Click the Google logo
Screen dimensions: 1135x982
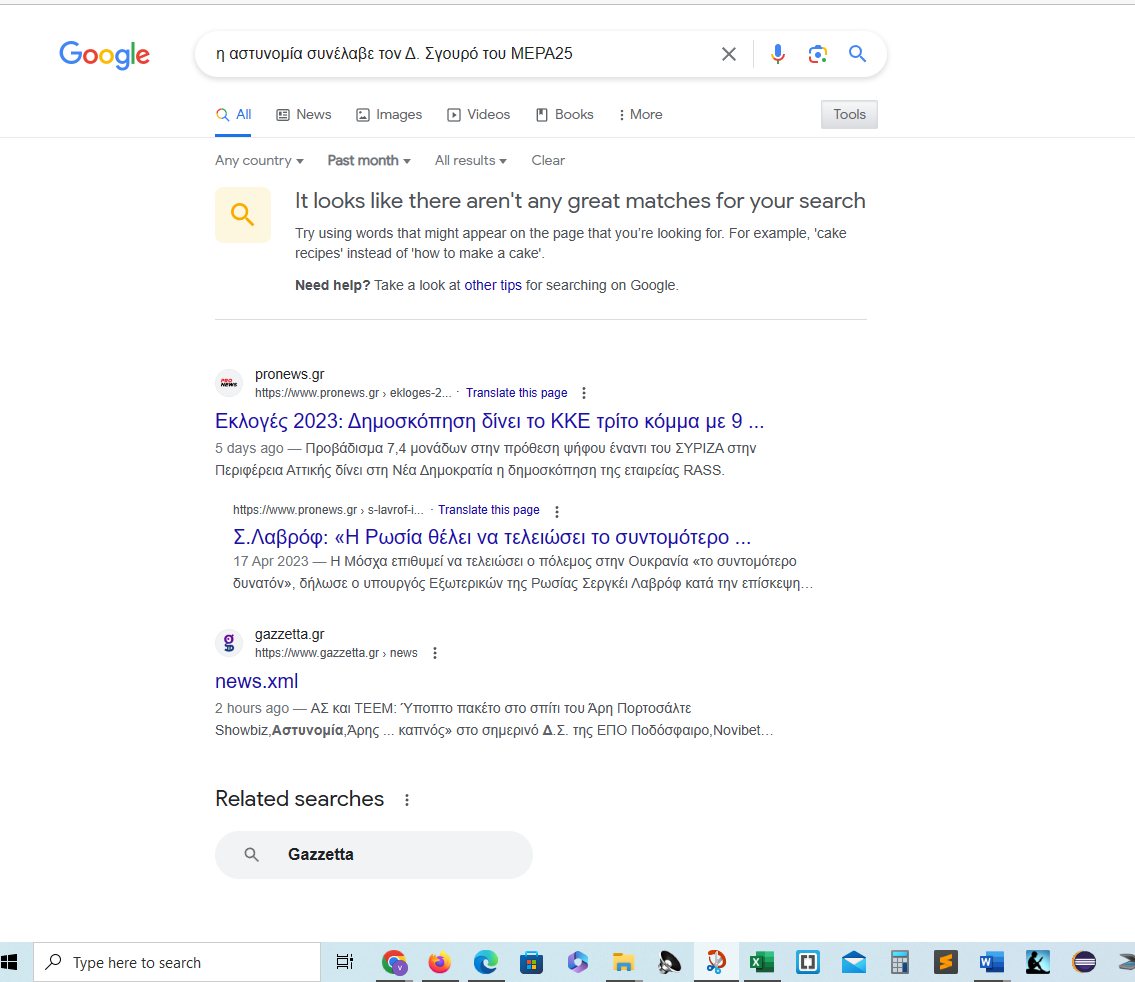coord(104,55)
